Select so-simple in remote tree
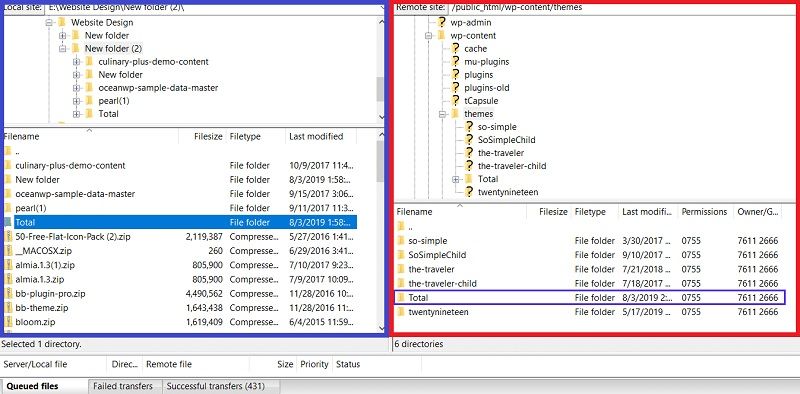Image resolution: width=800 pixels, height=394 pixels. 497,127
